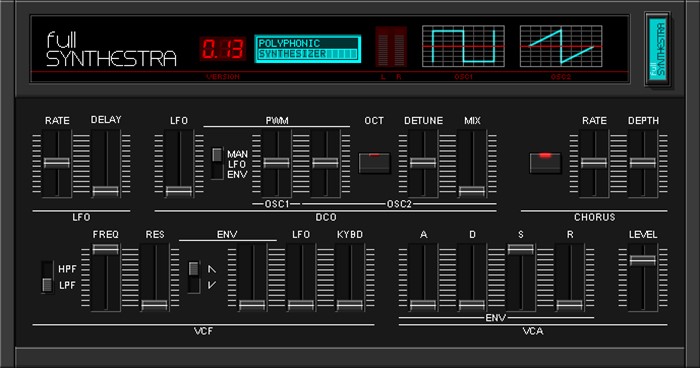Viewport: 700px width, 368px height.
Task: Click the HPF label
Action: (x=67, y=269)
